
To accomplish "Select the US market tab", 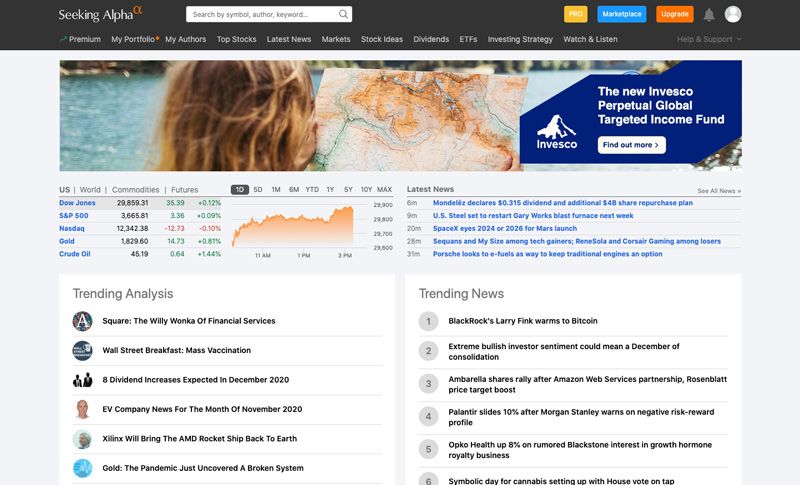I will pyautogui.click(x=64, y=190).
